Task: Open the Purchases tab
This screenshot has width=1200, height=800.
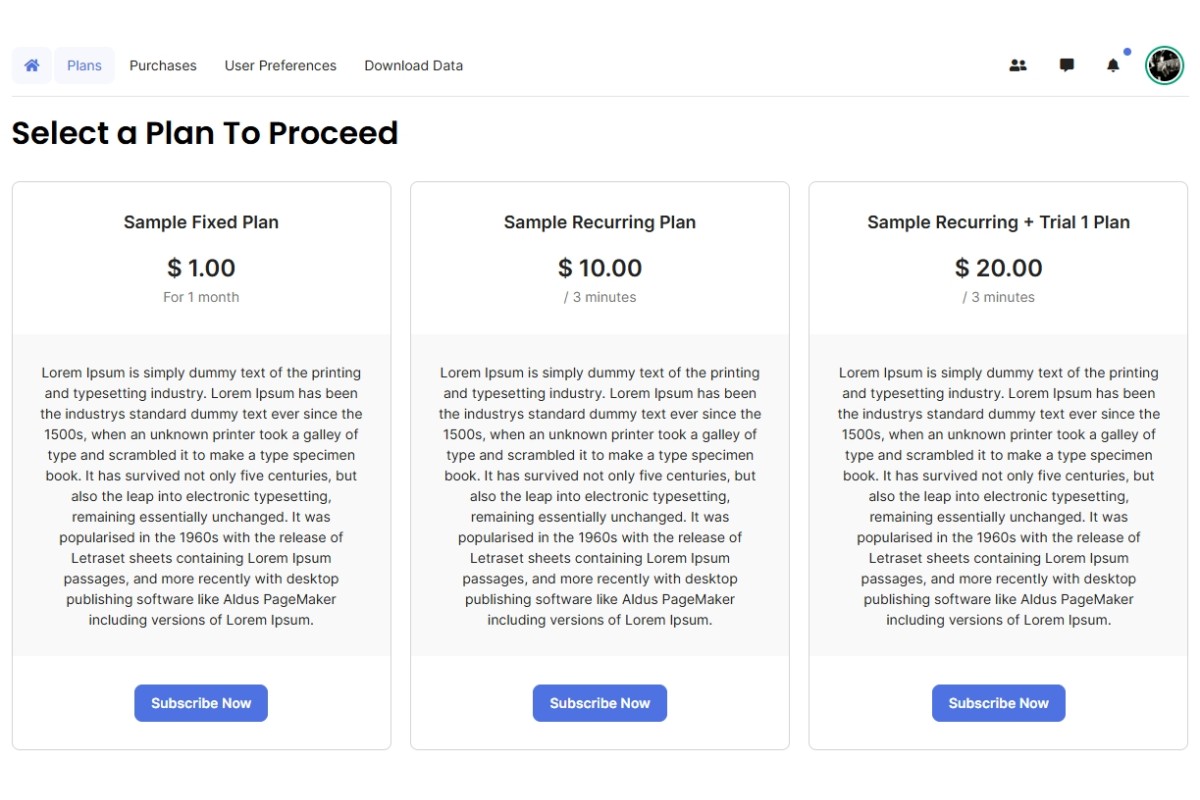Action: pos(163,65)
